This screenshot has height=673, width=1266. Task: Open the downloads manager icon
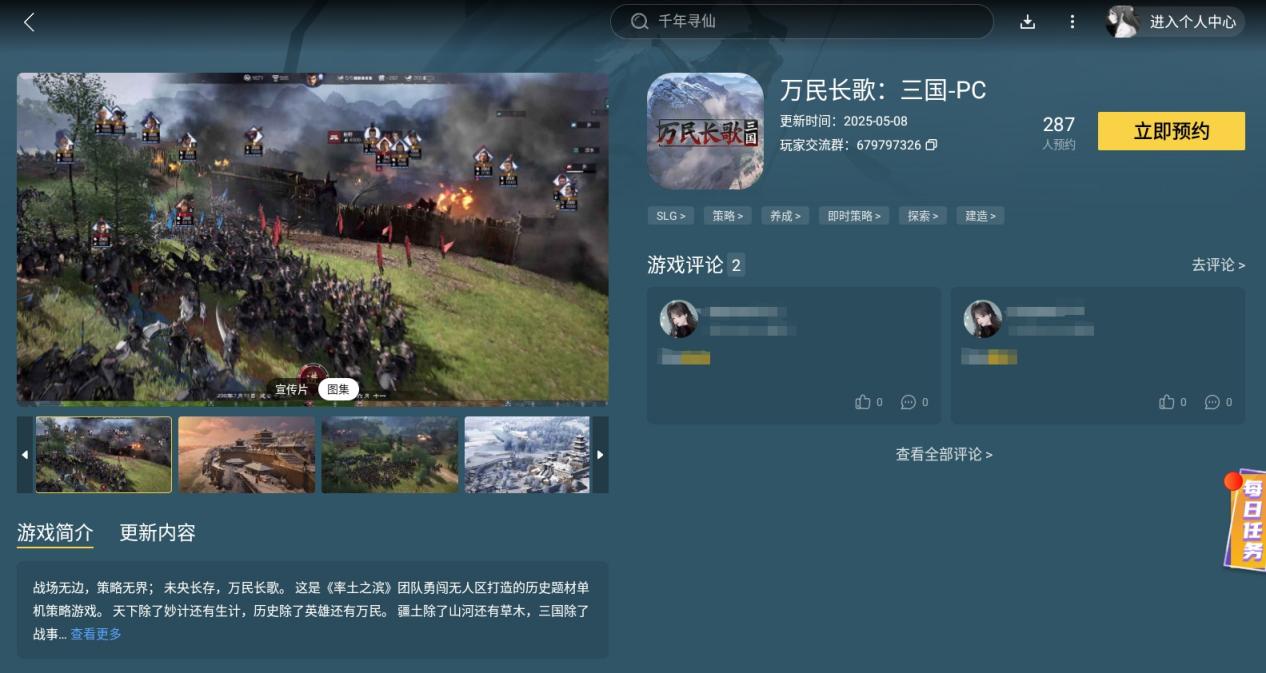(x=1027, y=22)
